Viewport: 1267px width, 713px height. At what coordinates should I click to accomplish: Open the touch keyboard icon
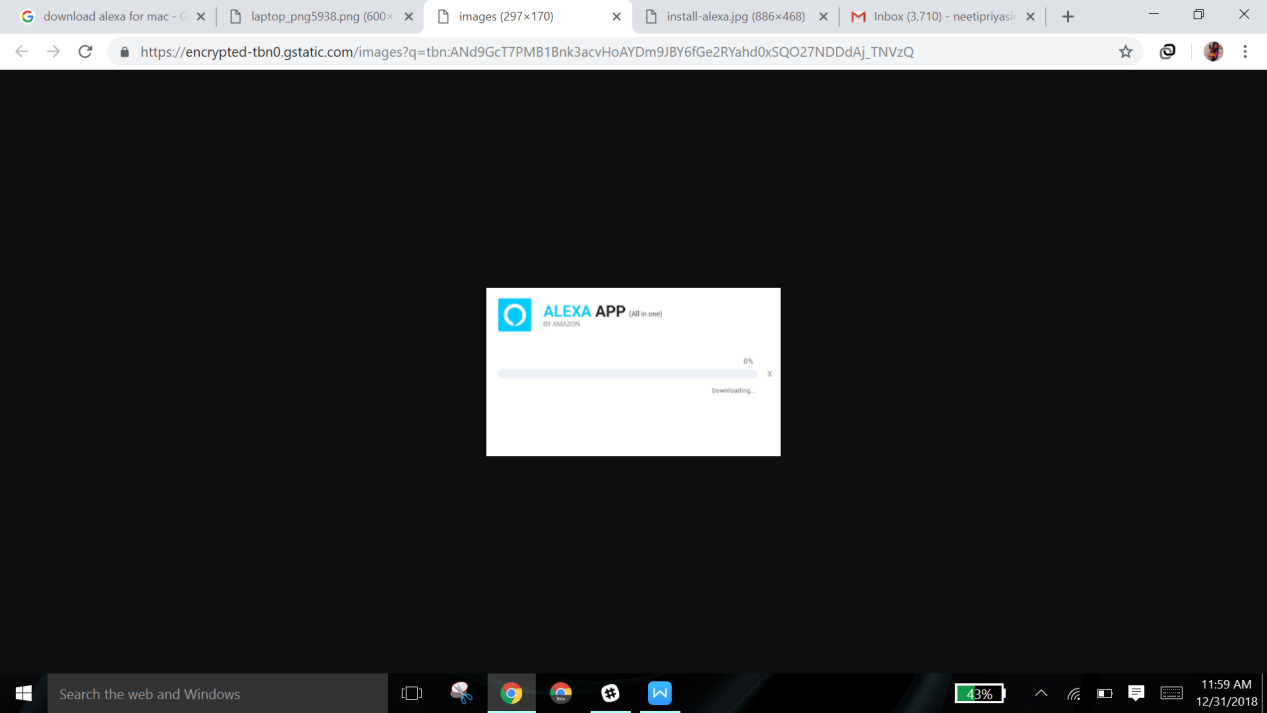[x=1171, y=693]
